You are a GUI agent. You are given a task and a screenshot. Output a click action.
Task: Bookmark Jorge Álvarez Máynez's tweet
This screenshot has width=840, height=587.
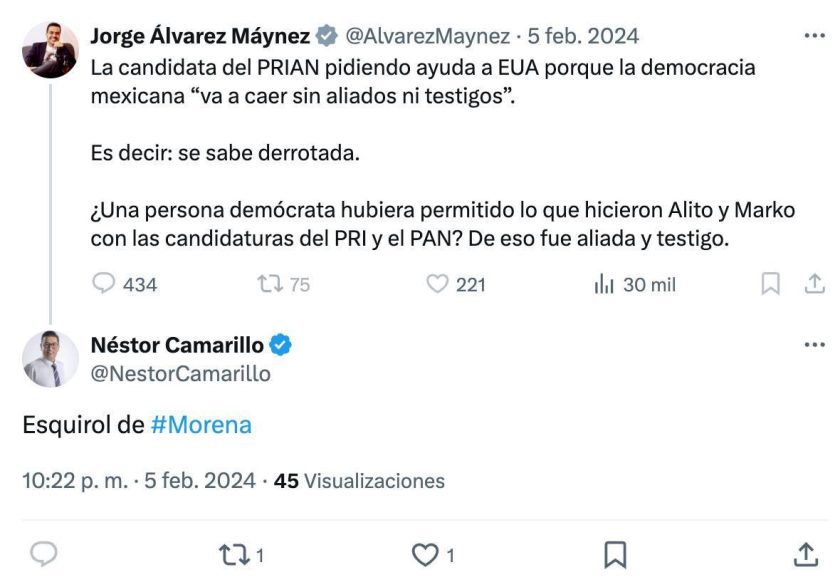pos(770,284)
